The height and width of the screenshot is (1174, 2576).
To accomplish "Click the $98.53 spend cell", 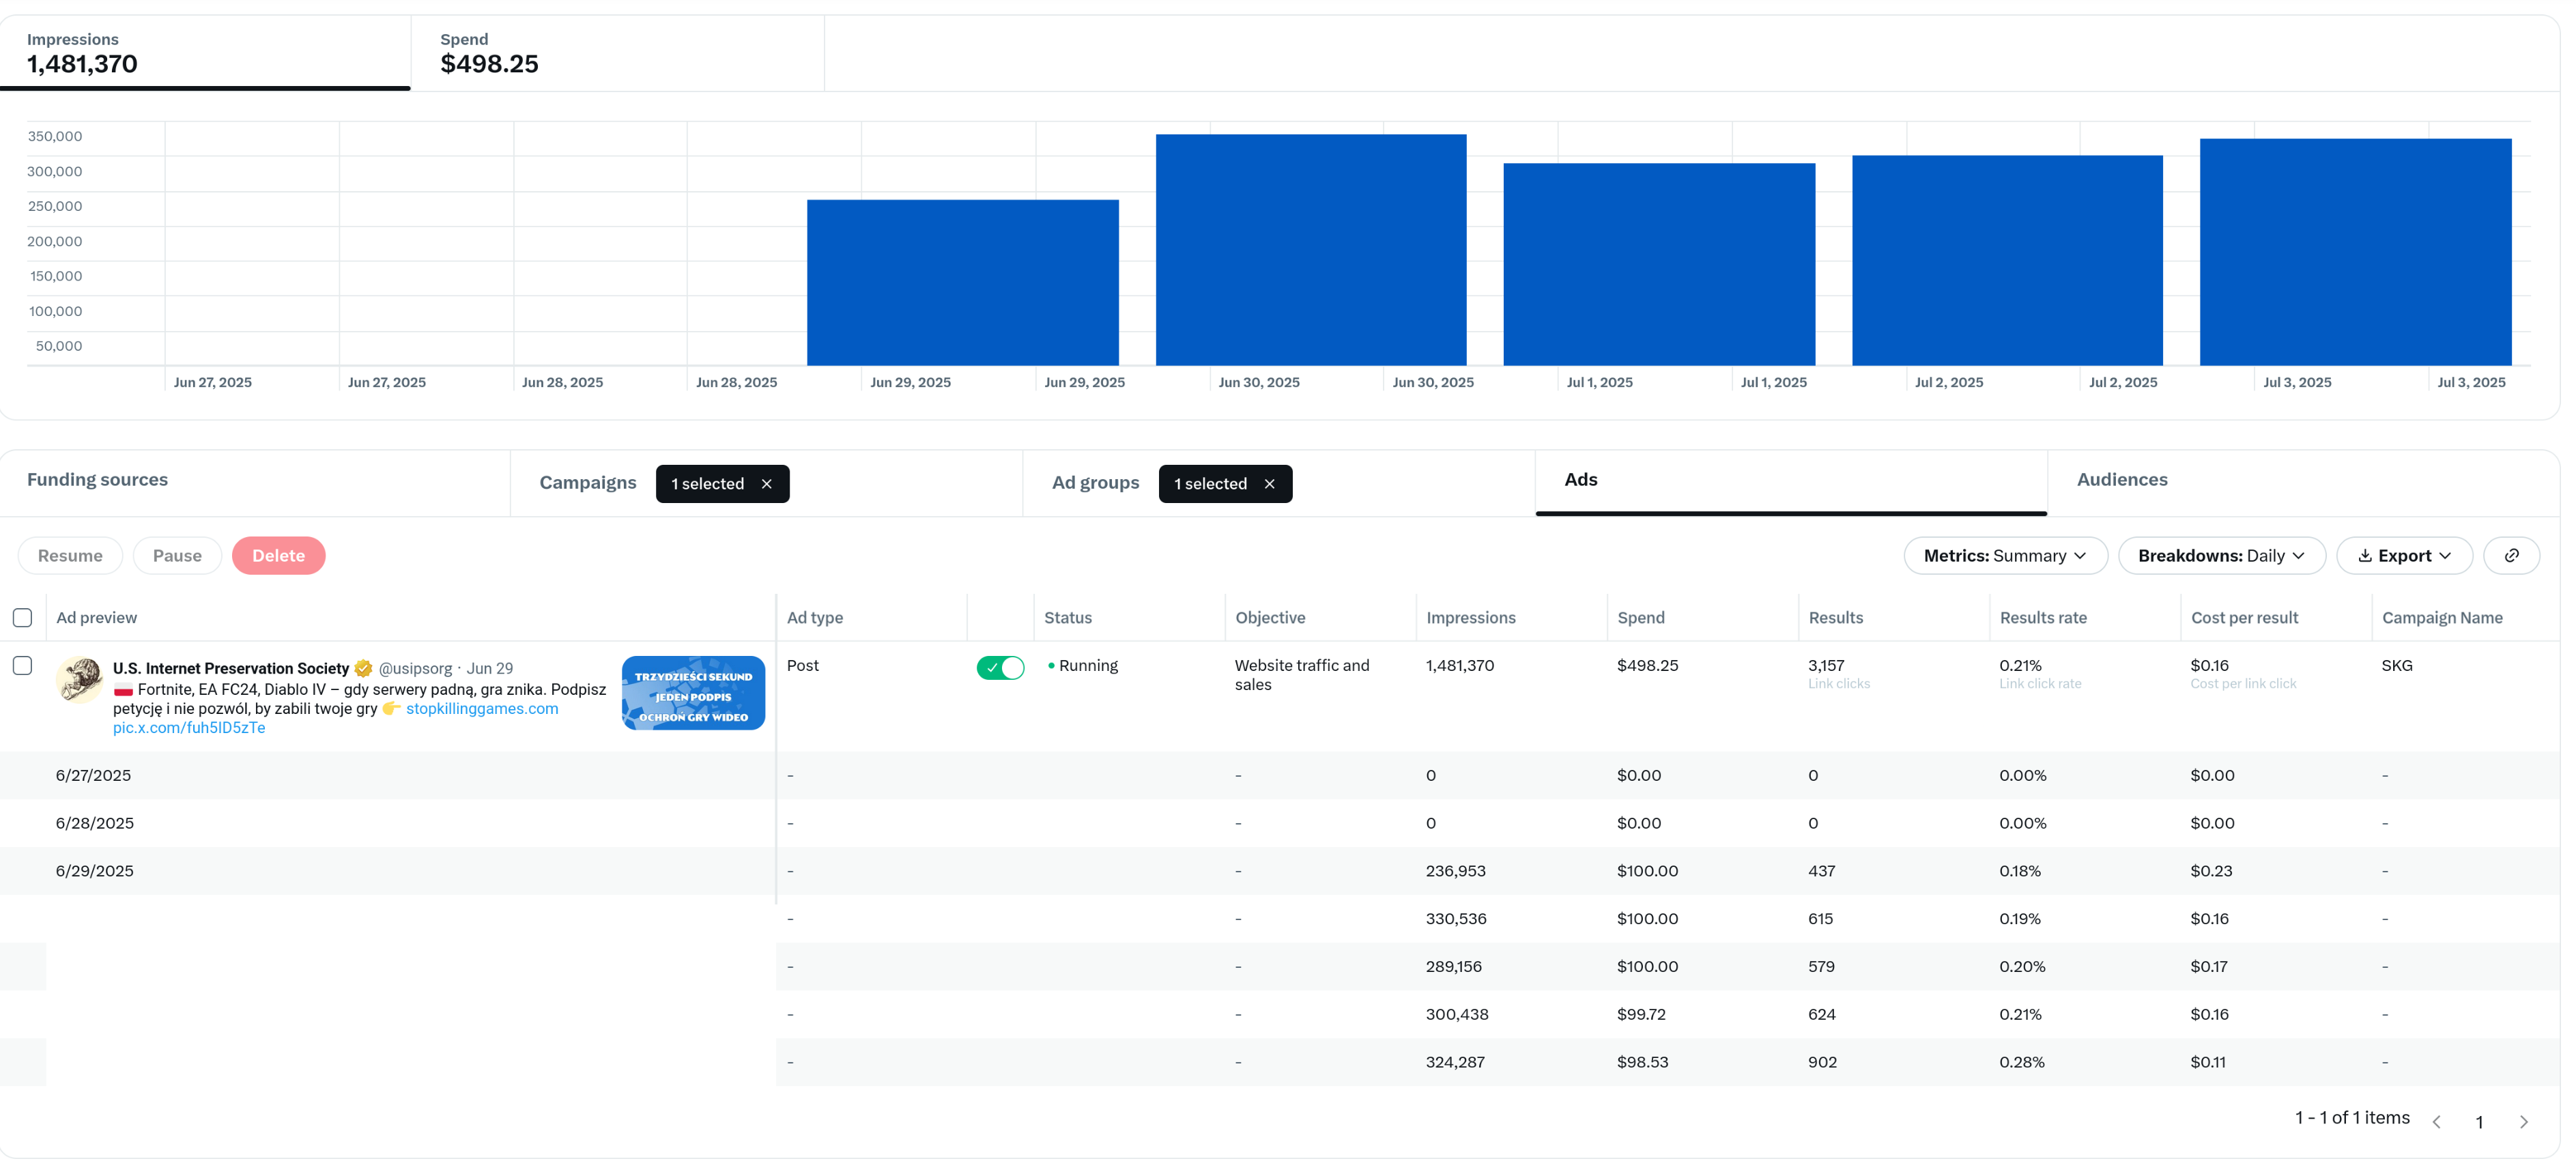I will click(1642, 1063).
